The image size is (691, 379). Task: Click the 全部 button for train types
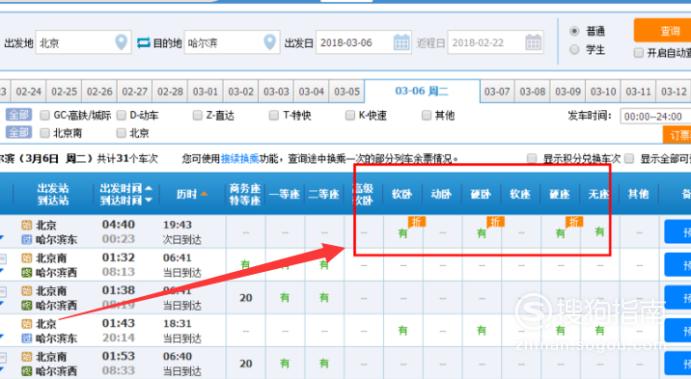[19, 115]
